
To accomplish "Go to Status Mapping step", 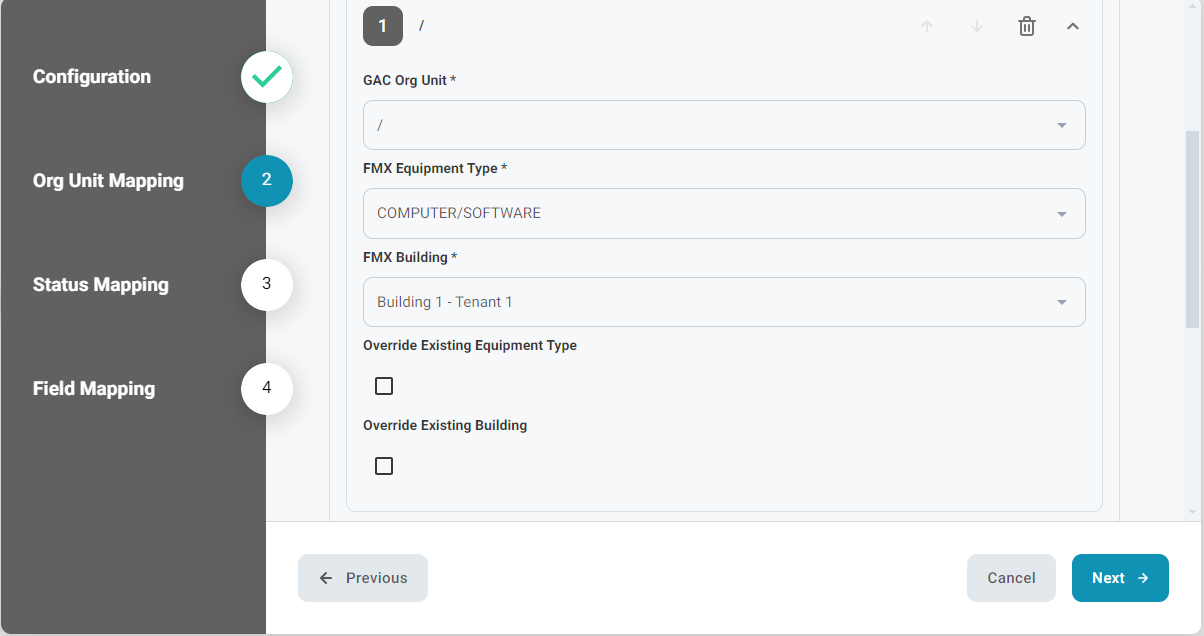I will (x=101, y=285).
